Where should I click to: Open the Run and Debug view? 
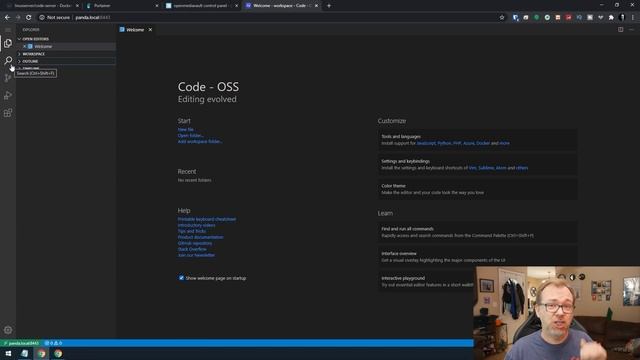pyautogui.click(x=8, y=96)
